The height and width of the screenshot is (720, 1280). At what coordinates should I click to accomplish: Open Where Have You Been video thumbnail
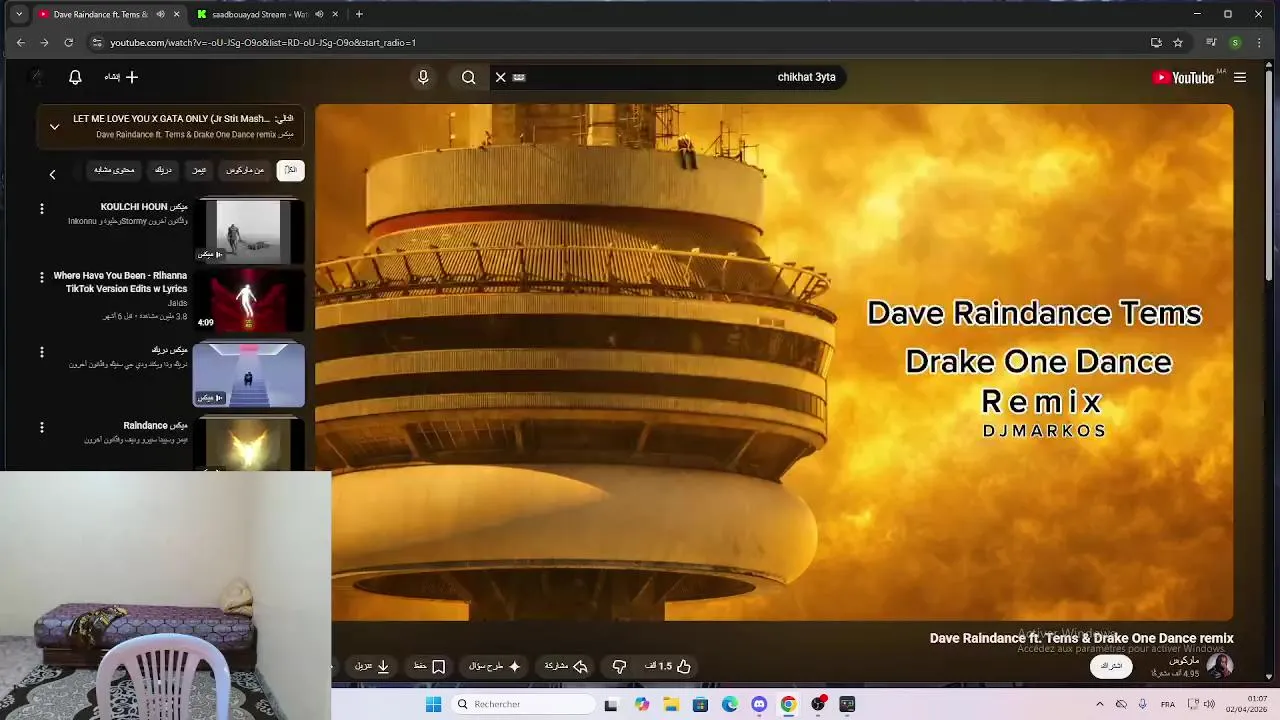[x=249, y=300]
